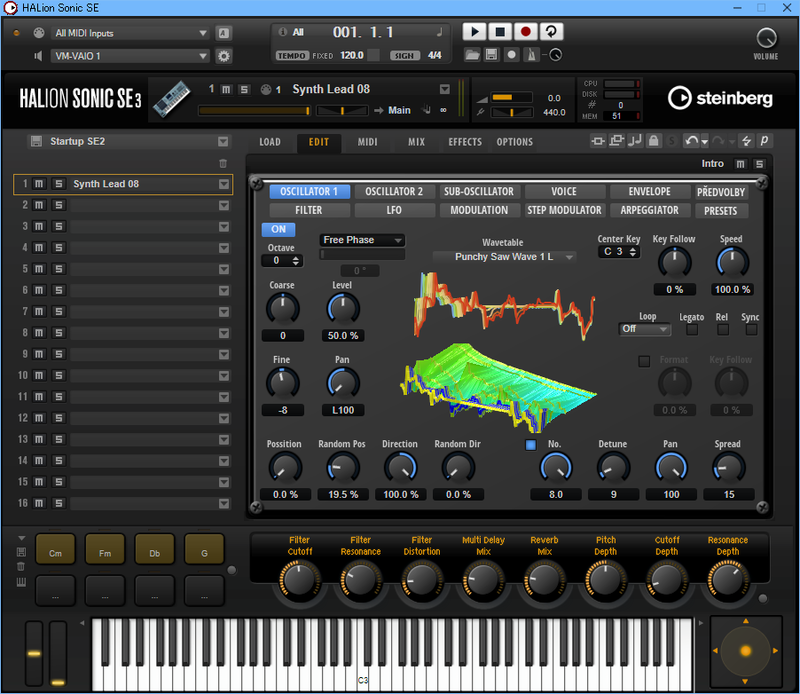This screenshot has height=694, width=800.
Task: Enable the Formant checkbox
Action: click(644, 361)
